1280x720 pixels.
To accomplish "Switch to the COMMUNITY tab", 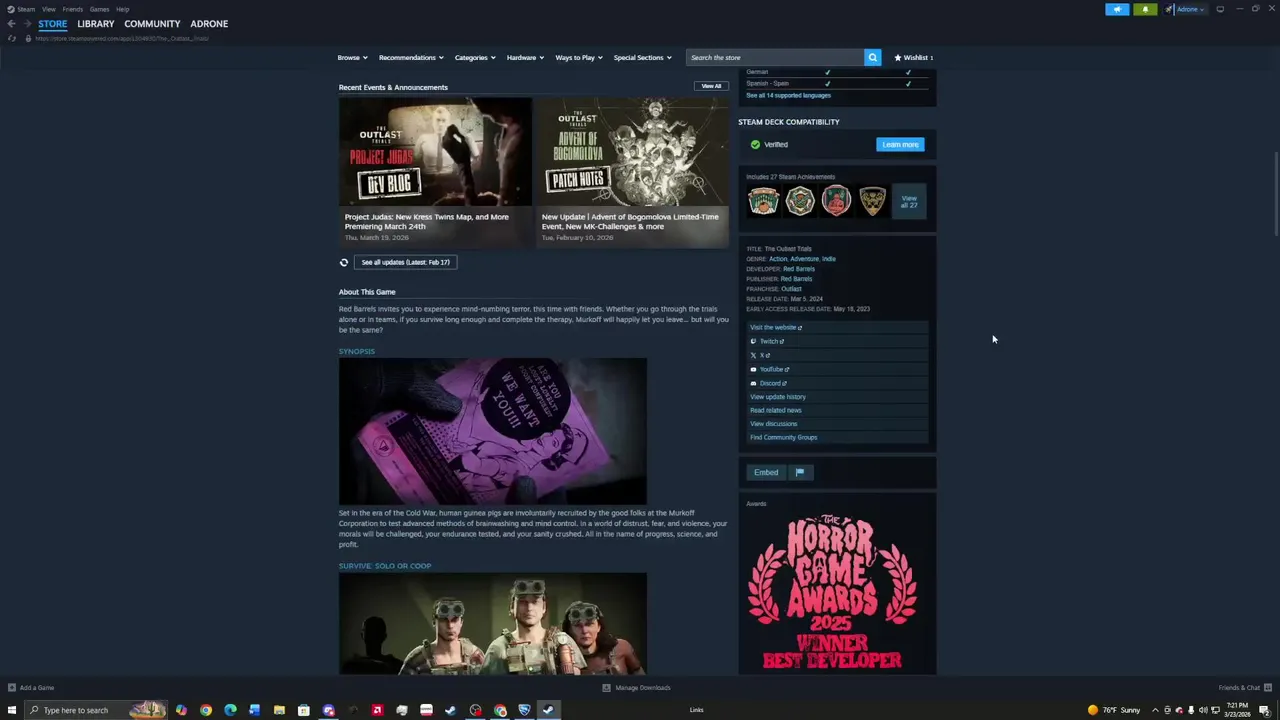I will click(152, 24).
